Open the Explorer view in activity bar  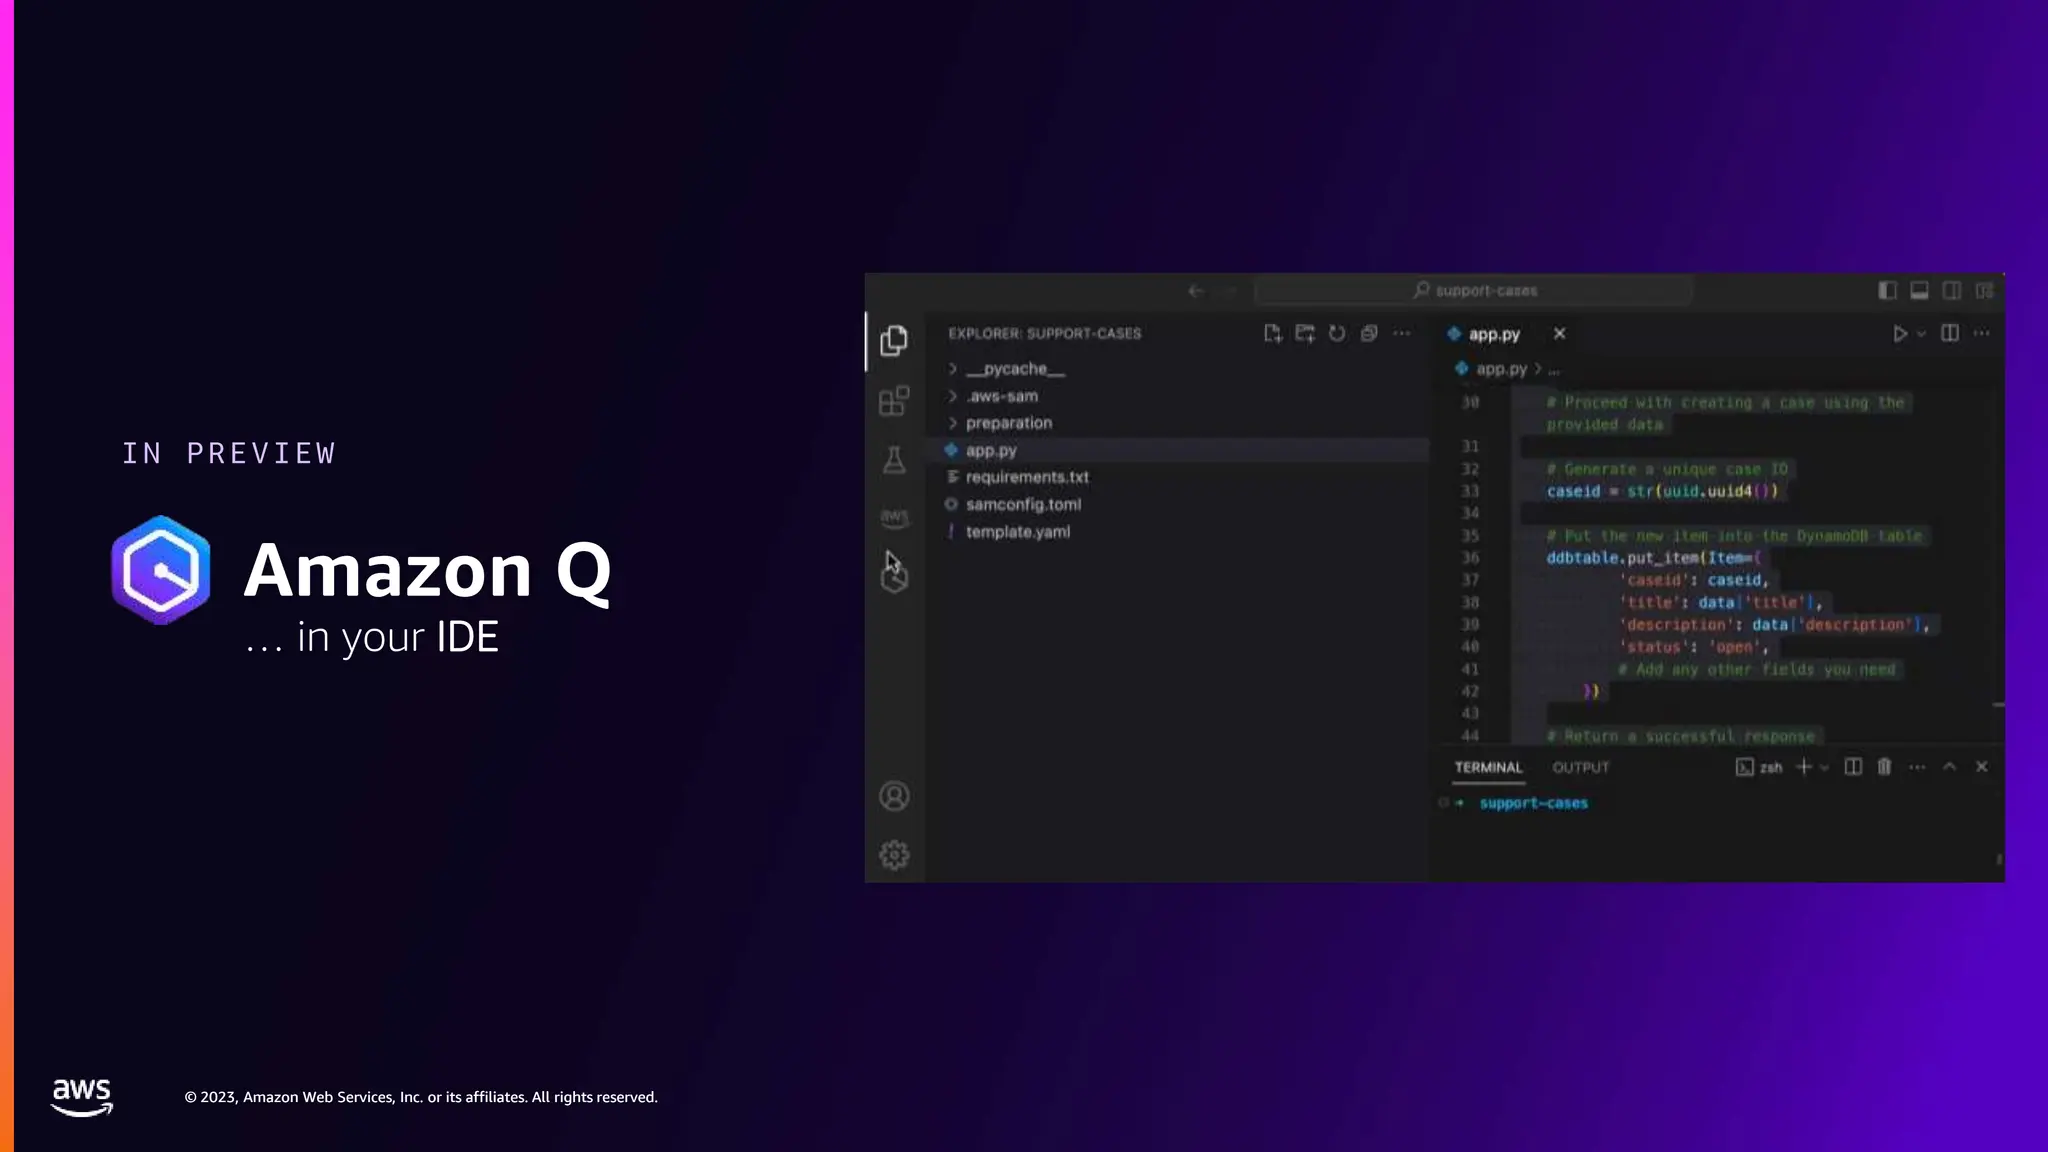(x=894, y=341)
